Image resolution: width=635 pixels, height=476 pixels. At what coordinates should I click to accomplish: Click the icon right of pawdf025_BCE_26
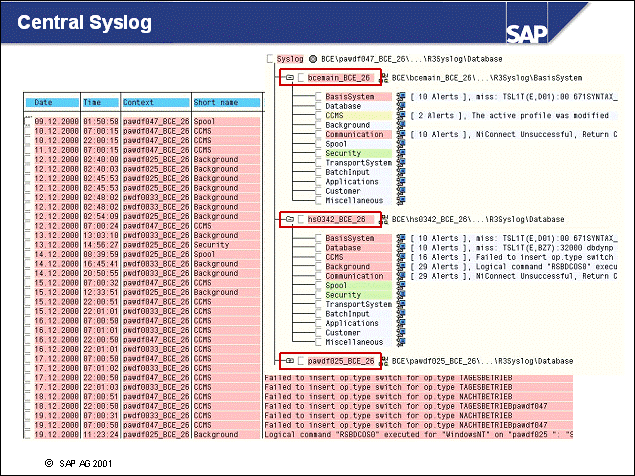click(x=385, y=360)
